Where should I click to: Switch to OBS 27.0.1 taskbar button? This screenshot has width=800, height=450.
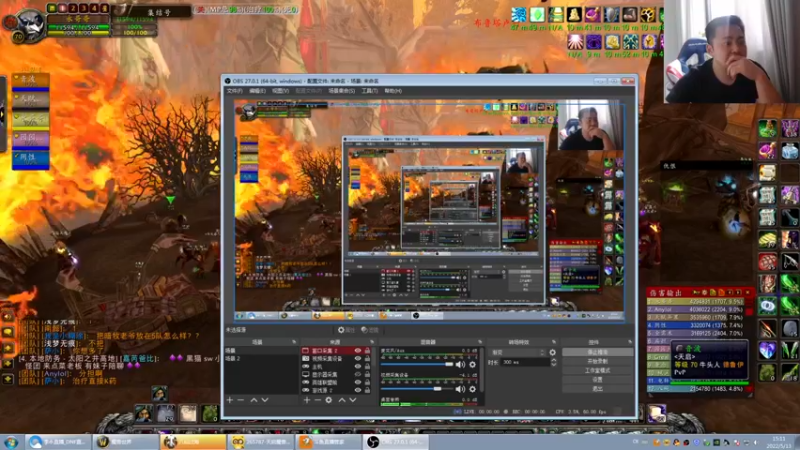[396, 442]
